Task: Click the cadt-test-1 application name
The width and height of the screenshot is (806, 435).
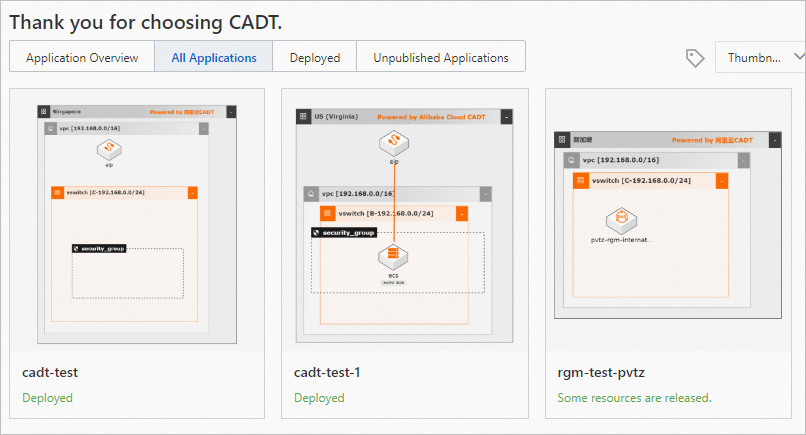Action: click(x=327, y=372)
